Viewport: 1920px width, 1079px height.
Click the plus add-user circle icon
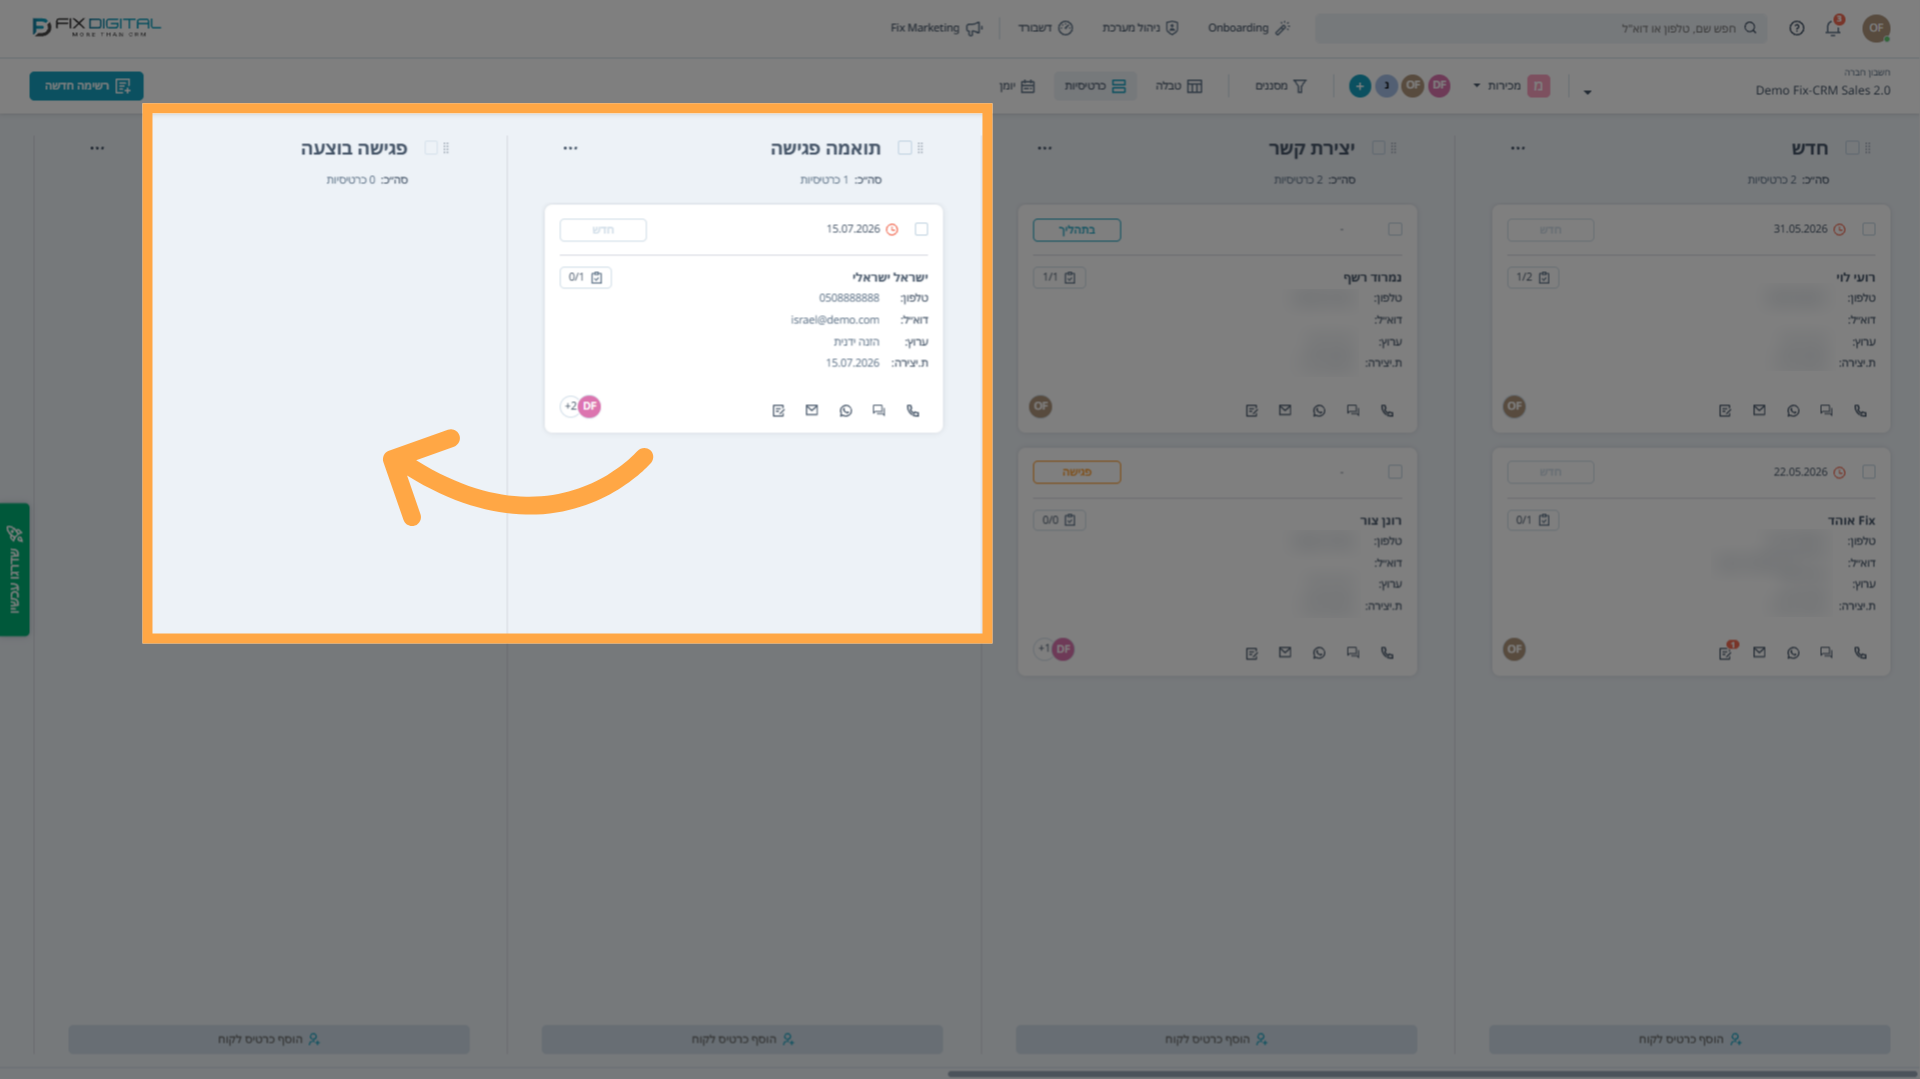tap(1359, 86)
